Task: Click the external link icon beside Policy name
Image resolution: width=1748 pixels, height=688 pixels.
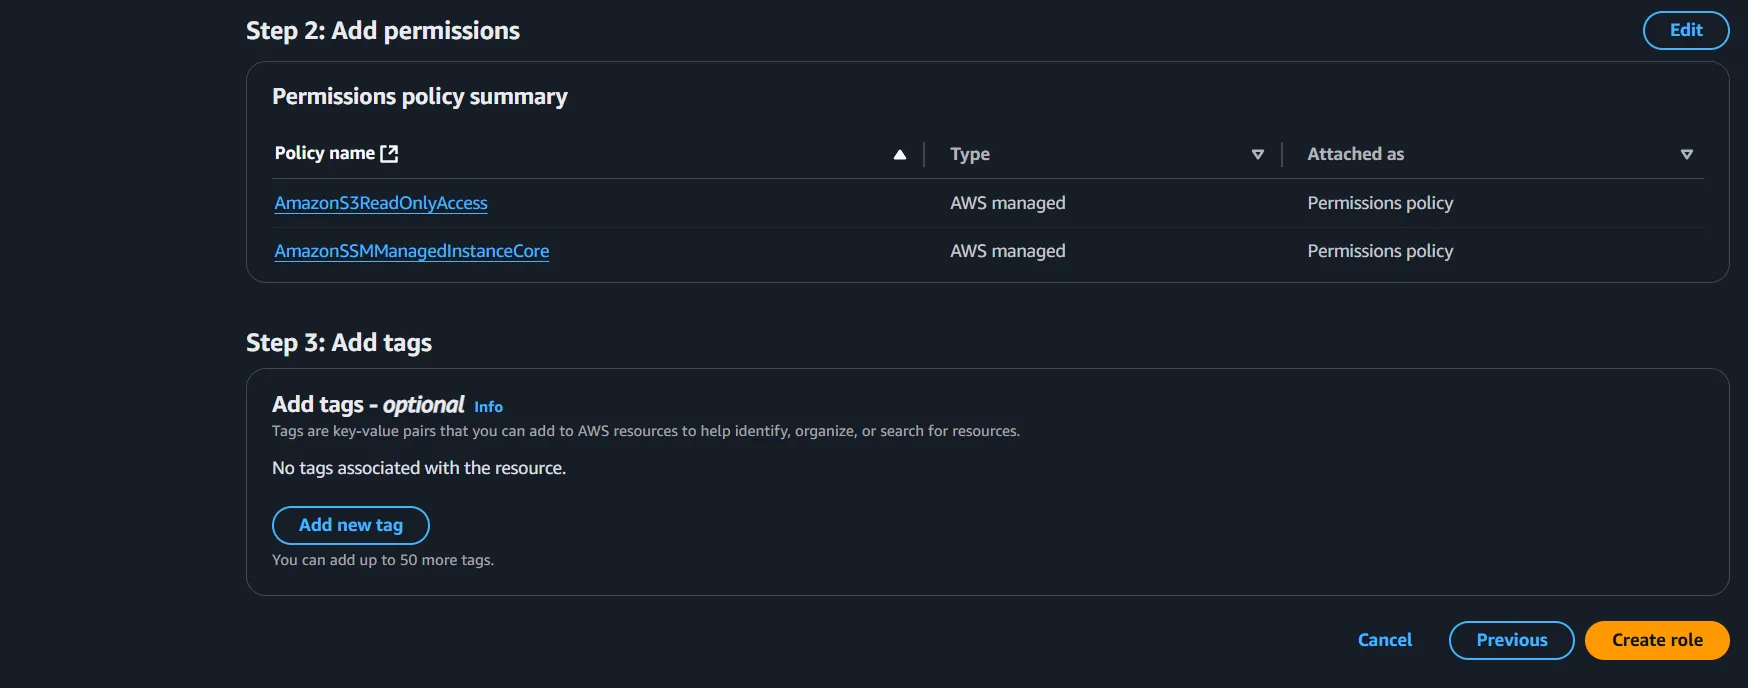Action: [389, 153]
